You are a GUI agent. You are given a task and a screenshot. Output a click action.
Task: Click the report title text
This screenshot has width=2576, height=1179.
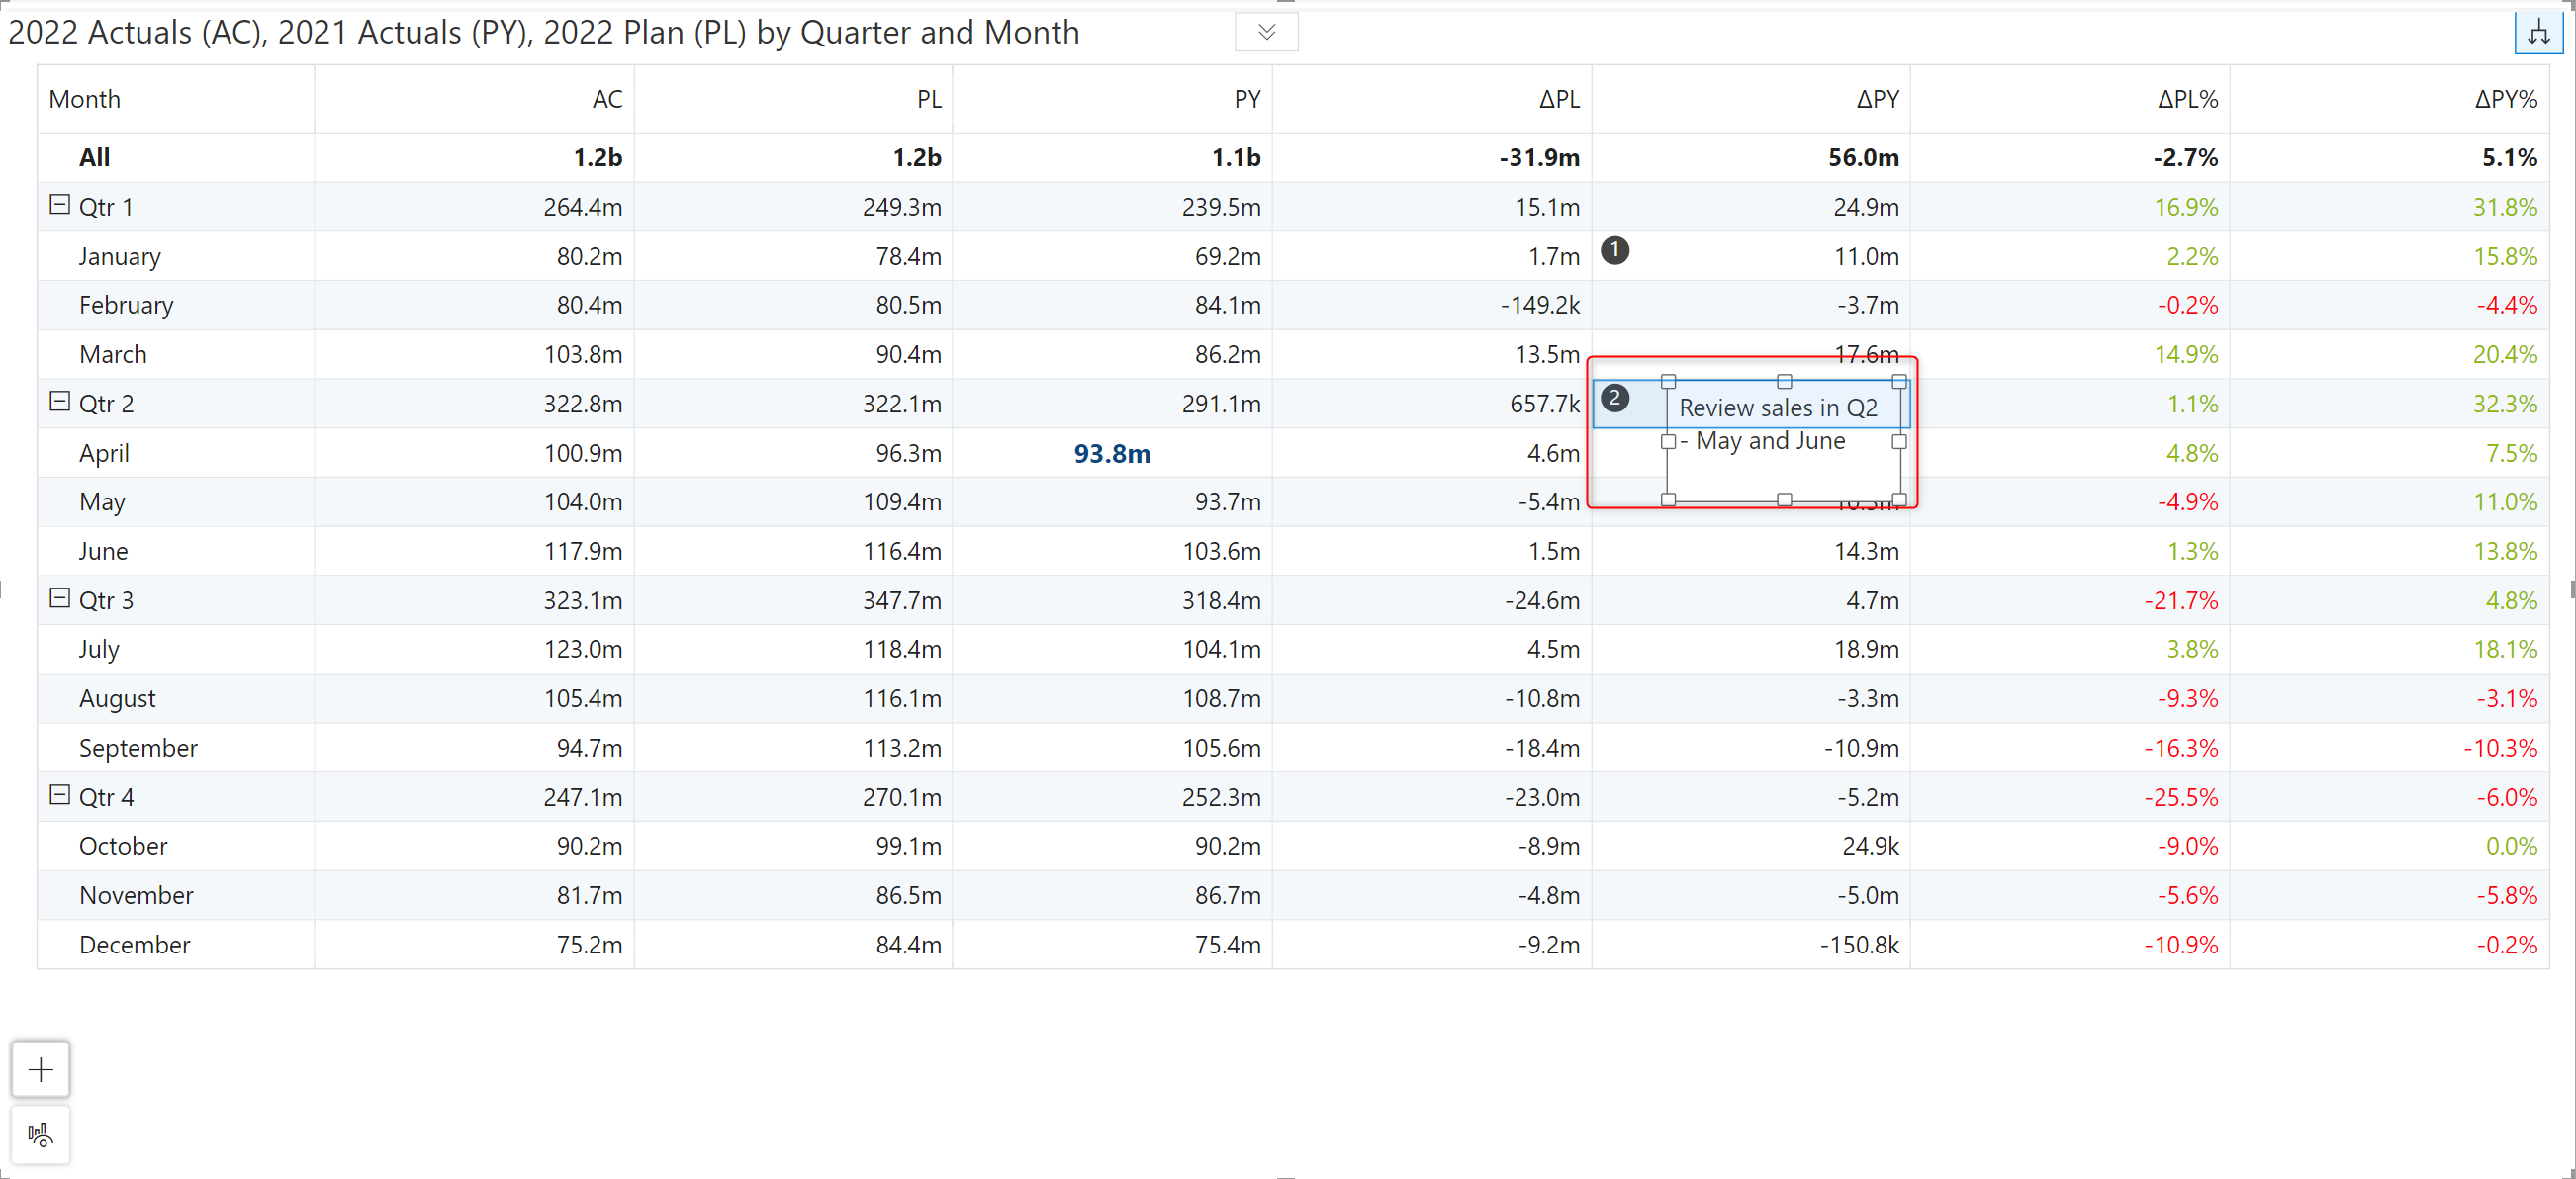[543, 32]
